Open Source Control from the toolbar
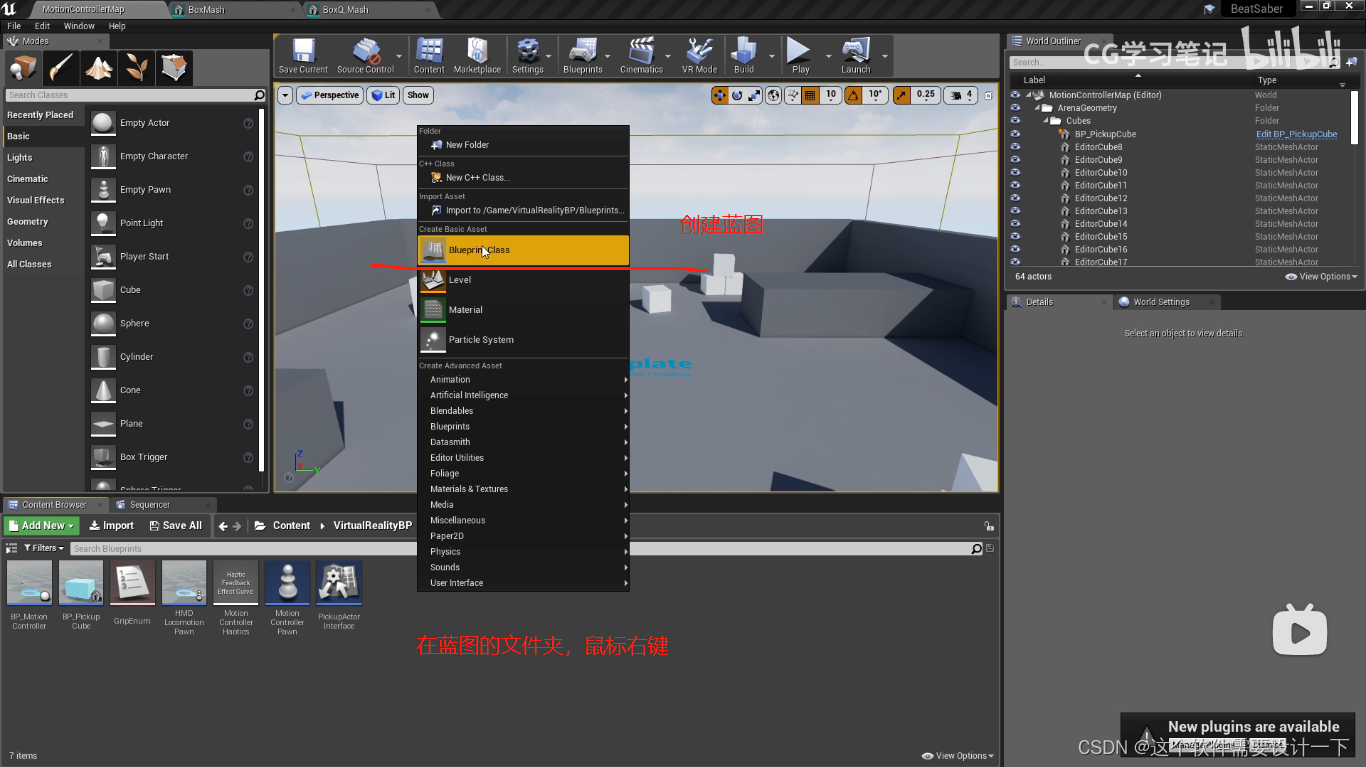The width and height of the screenshot is (1366, 767). pyautogui.click(x=365, y=56)
